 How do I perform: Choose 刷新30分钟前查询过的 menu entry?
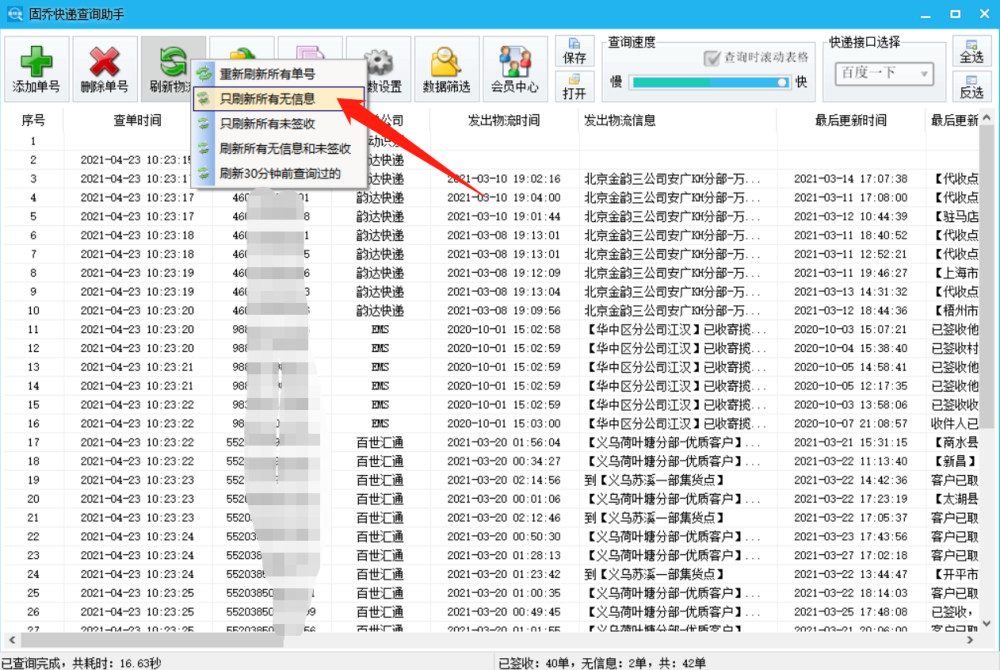(278, 173)
